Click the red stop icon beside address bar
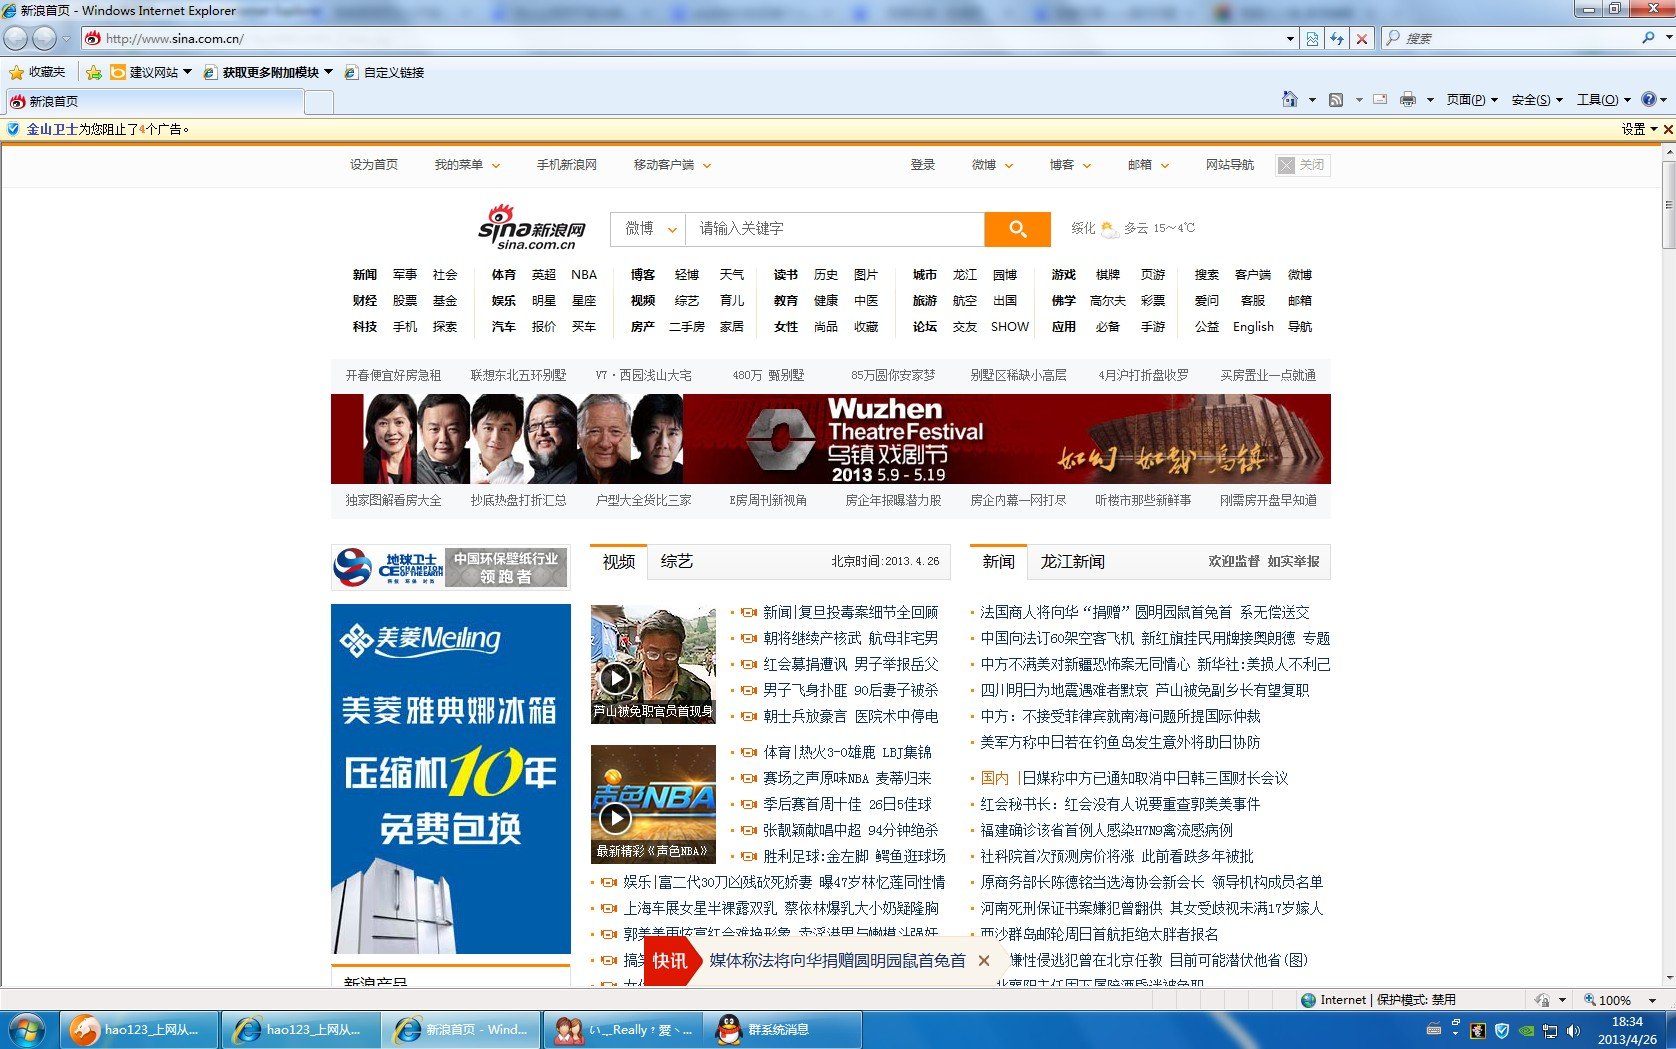The image size is (1676, 1049). tap(1361, 39)
